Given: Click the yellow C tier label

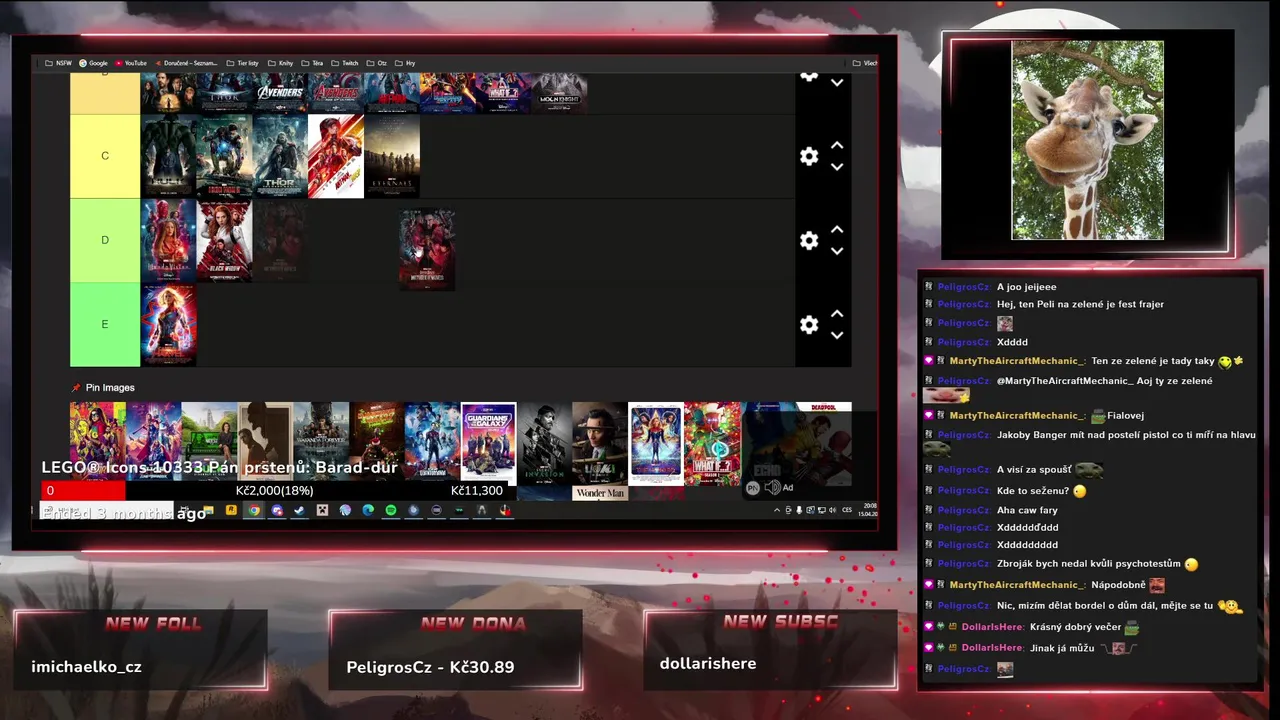Looking at the screenshot, I should [x=105, y=156].
